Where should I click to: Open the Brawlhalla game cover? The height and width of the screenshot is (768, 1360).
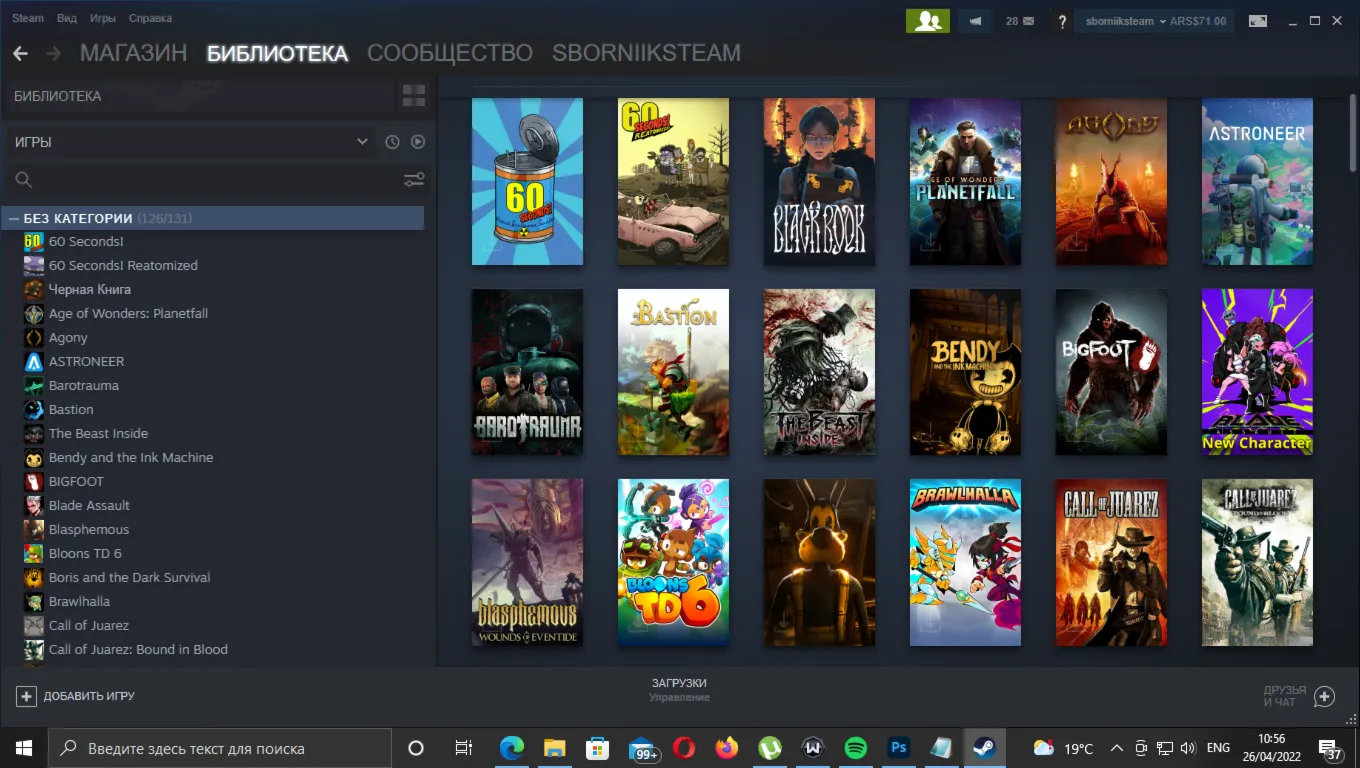click(x=965, y=562)
